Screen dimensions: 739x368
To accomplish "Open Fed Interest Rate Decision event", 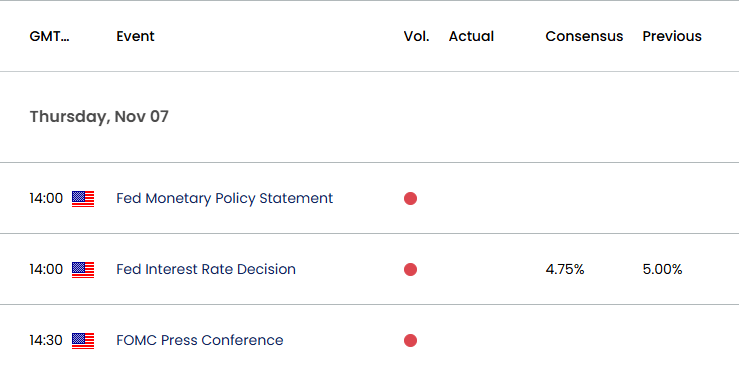I will pos(206,269).
